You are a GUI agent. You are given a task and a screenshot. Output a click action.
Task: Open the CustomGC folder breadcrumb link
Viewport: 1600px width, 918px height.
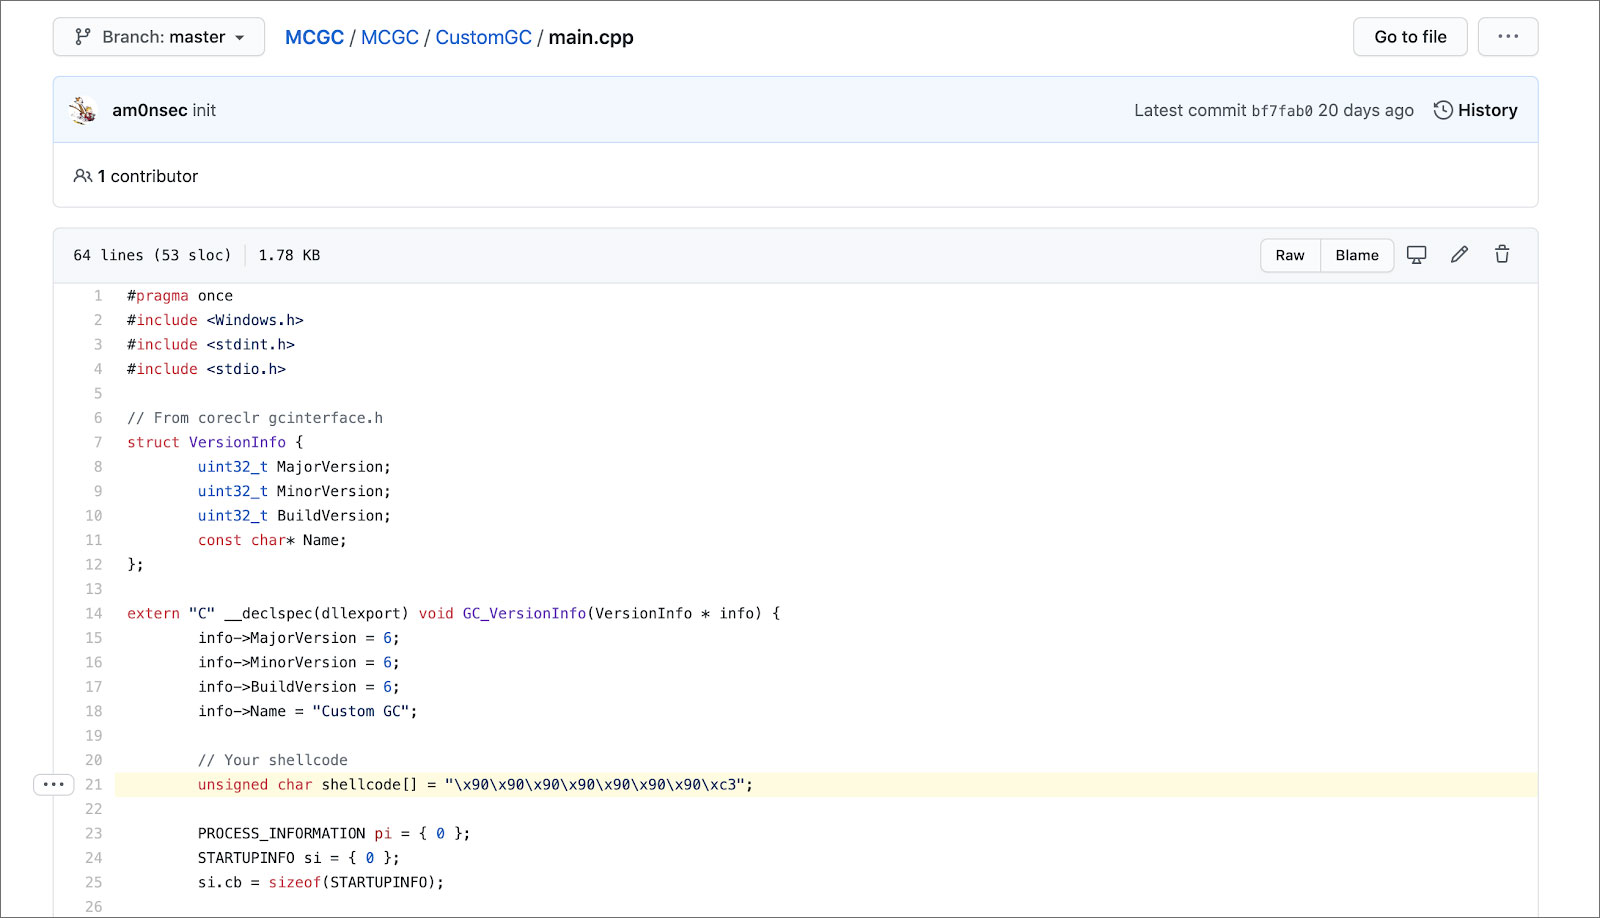[x=483, y=37]
